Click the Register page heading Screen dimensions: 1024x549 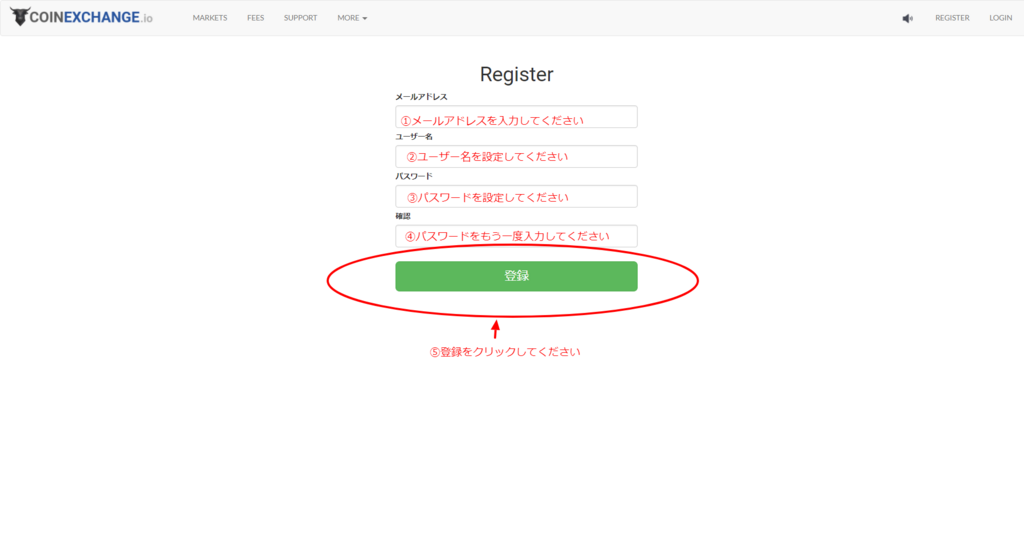(516, 74)
